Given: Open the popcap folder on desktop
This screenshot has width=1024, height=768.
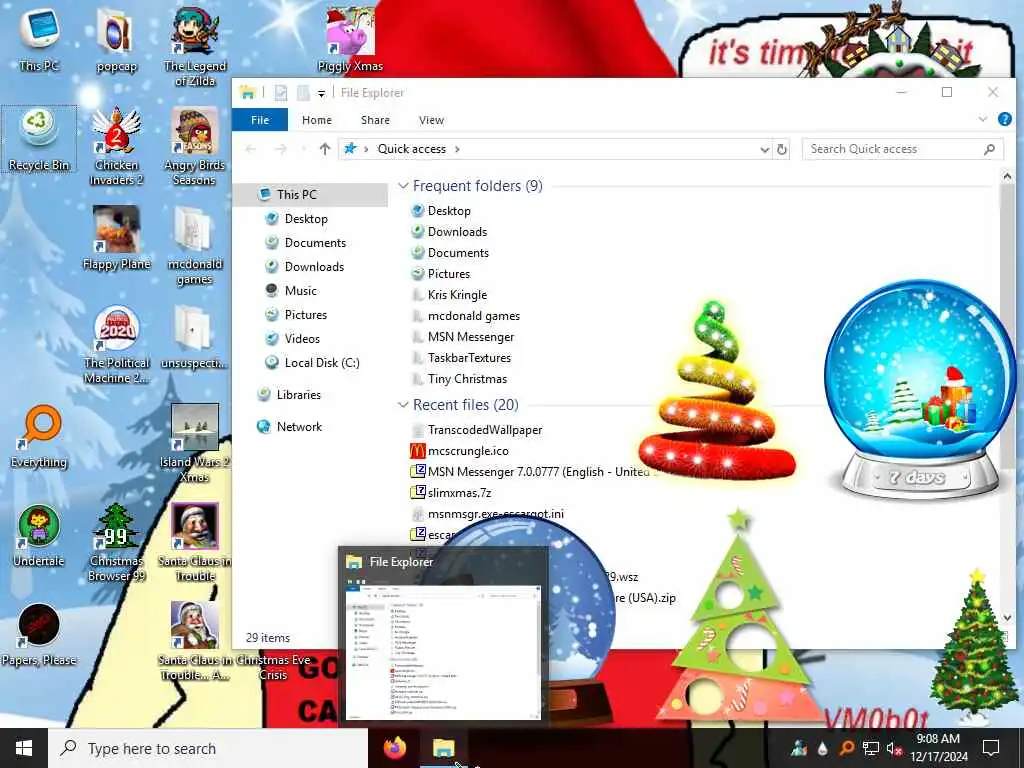Looking at the screenshot, I should point(116,39).
